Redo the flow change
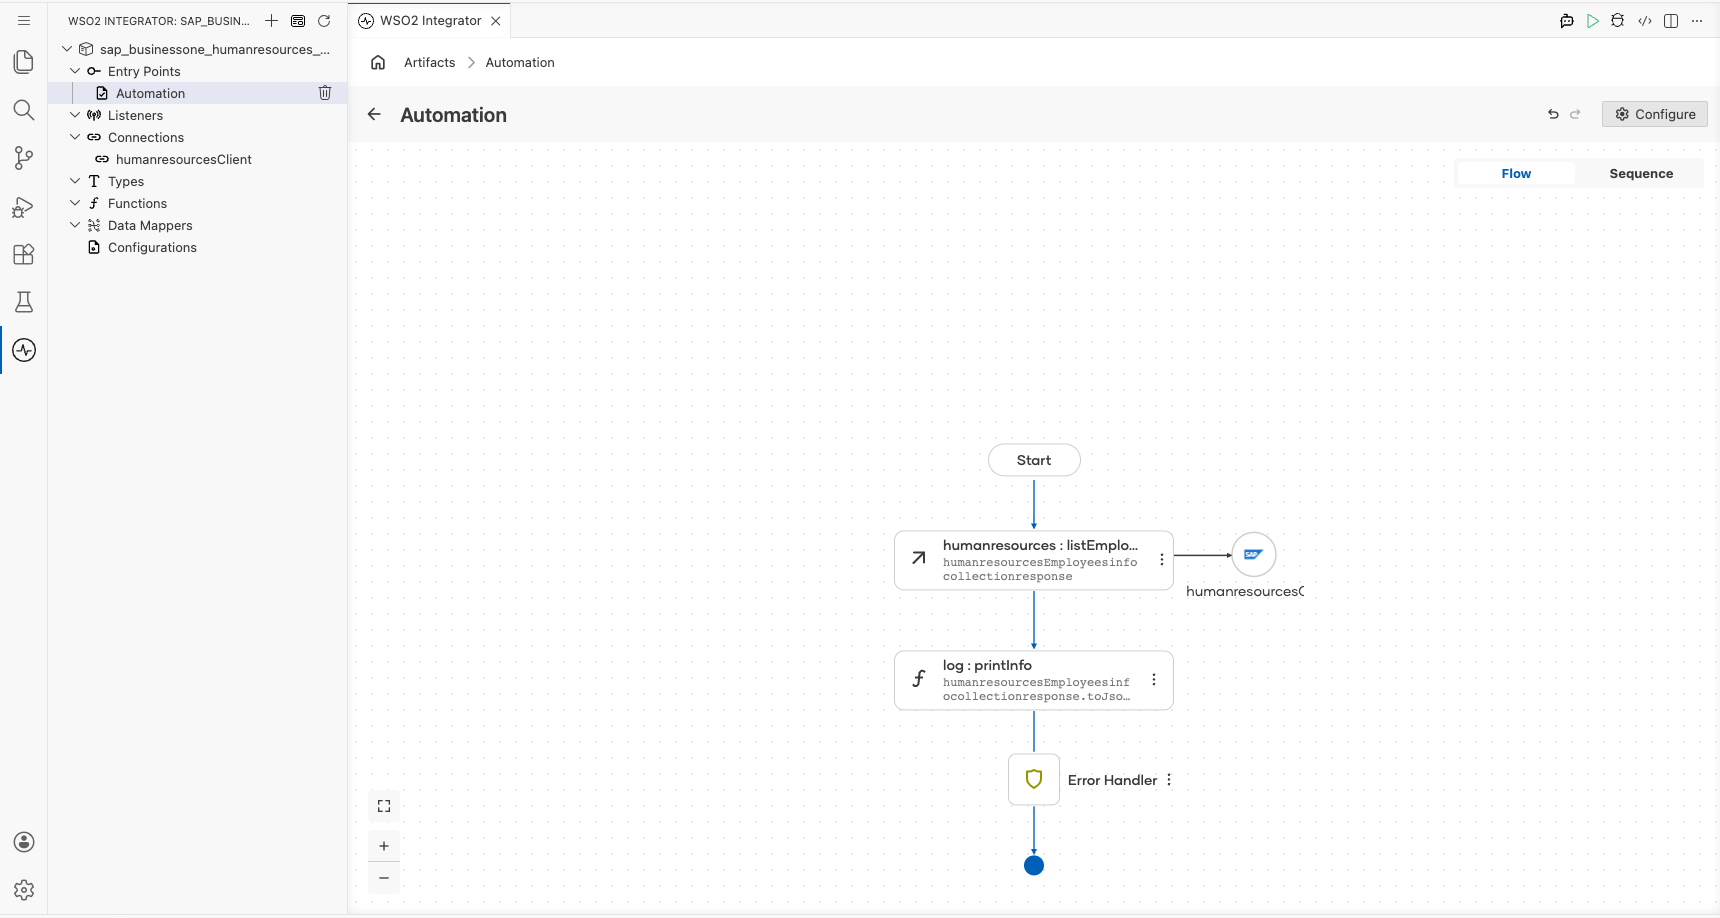 click(x=1575, y=114)
